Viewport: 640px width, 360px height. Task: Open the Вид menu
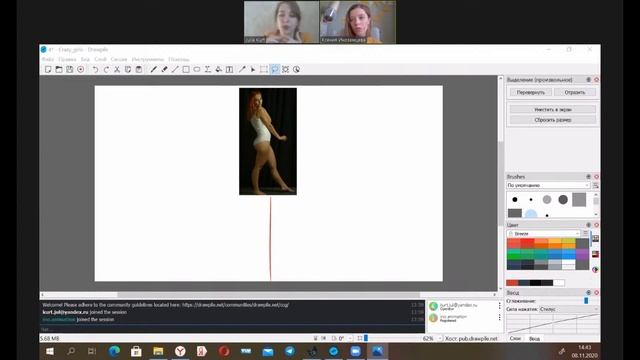[x=85, y=60]
